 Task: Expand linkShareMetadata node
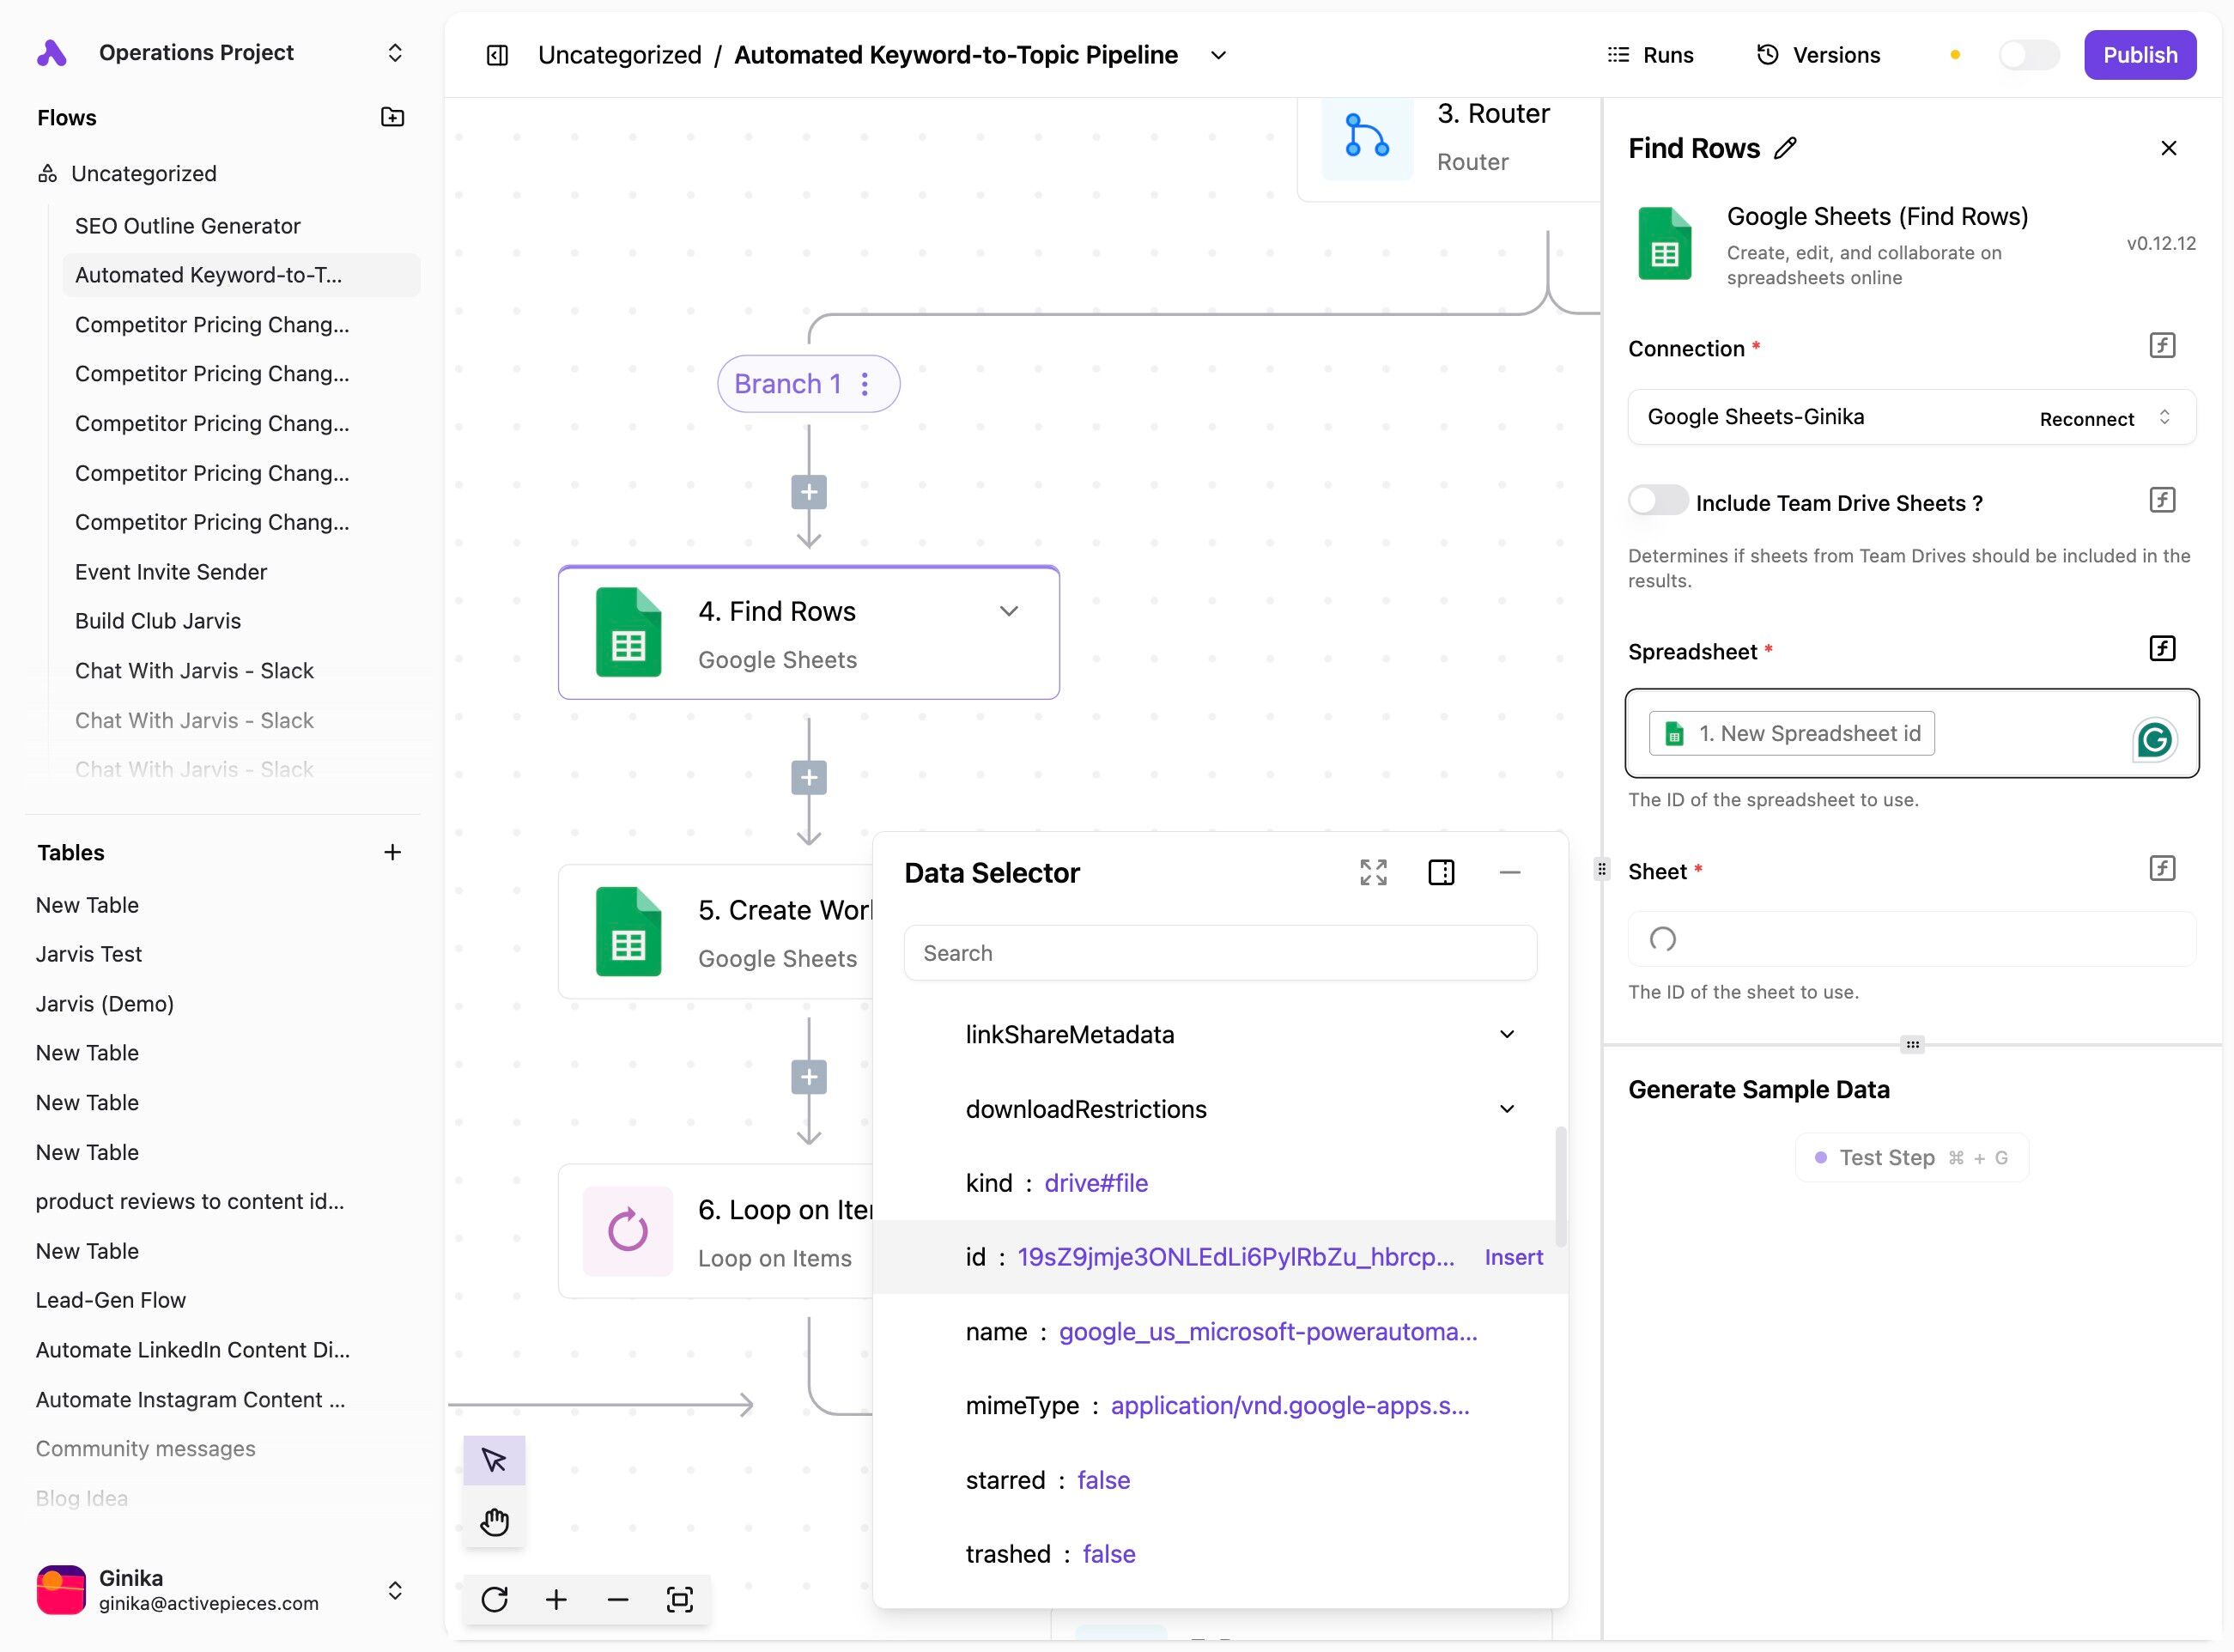tap(1507, 1034)
